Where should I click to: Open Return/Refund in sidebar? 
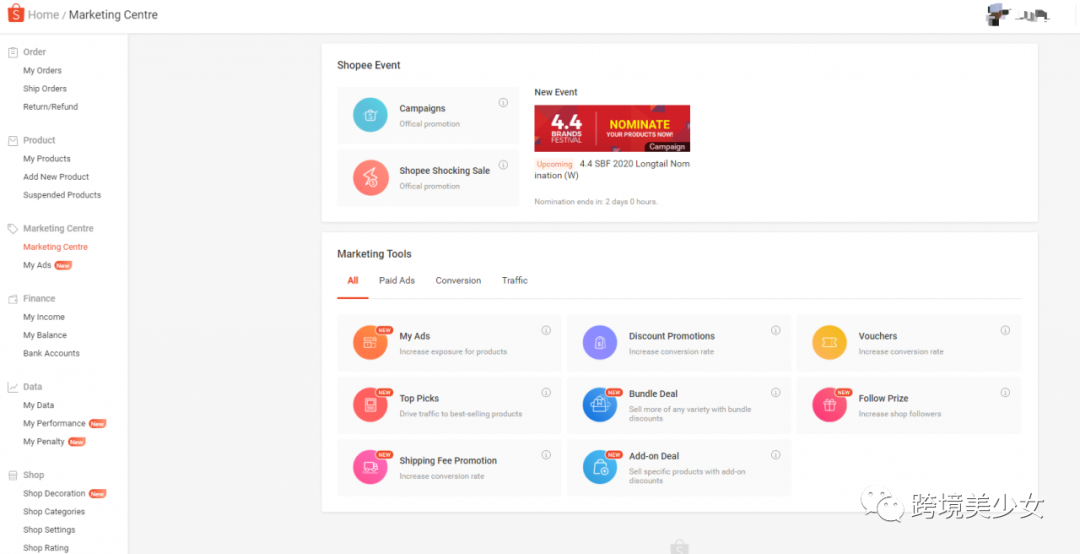pyautogui.click(x=50, y=107)
